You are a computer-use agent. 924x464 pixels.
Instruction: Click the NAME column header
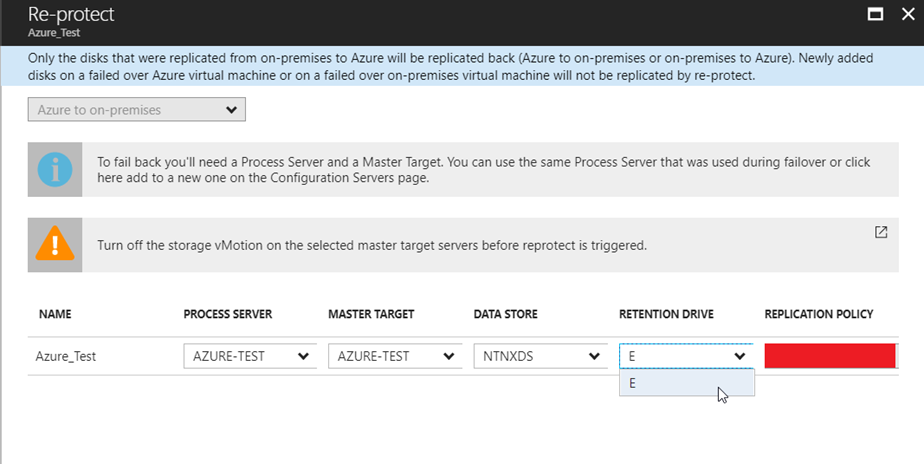(x=55, y=314)
